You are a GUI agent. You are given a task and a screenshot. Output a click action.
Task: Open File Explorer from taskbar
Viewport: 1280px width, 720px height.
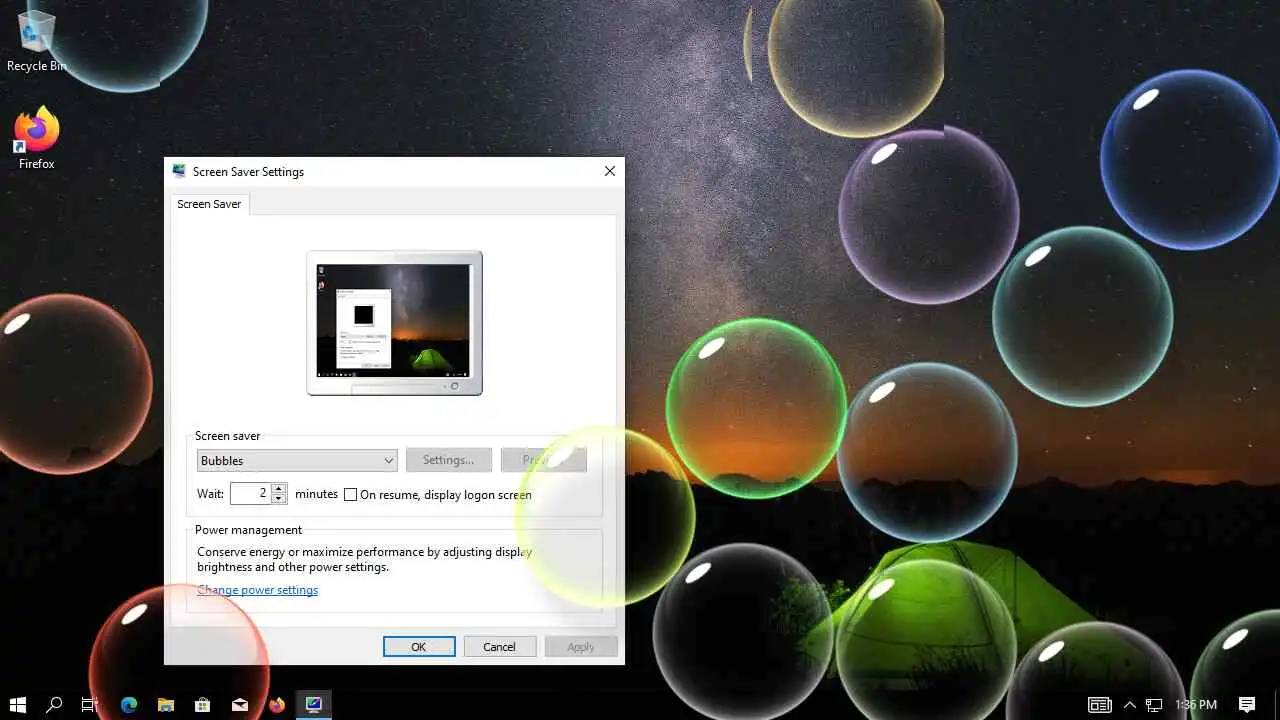(166, 704)
